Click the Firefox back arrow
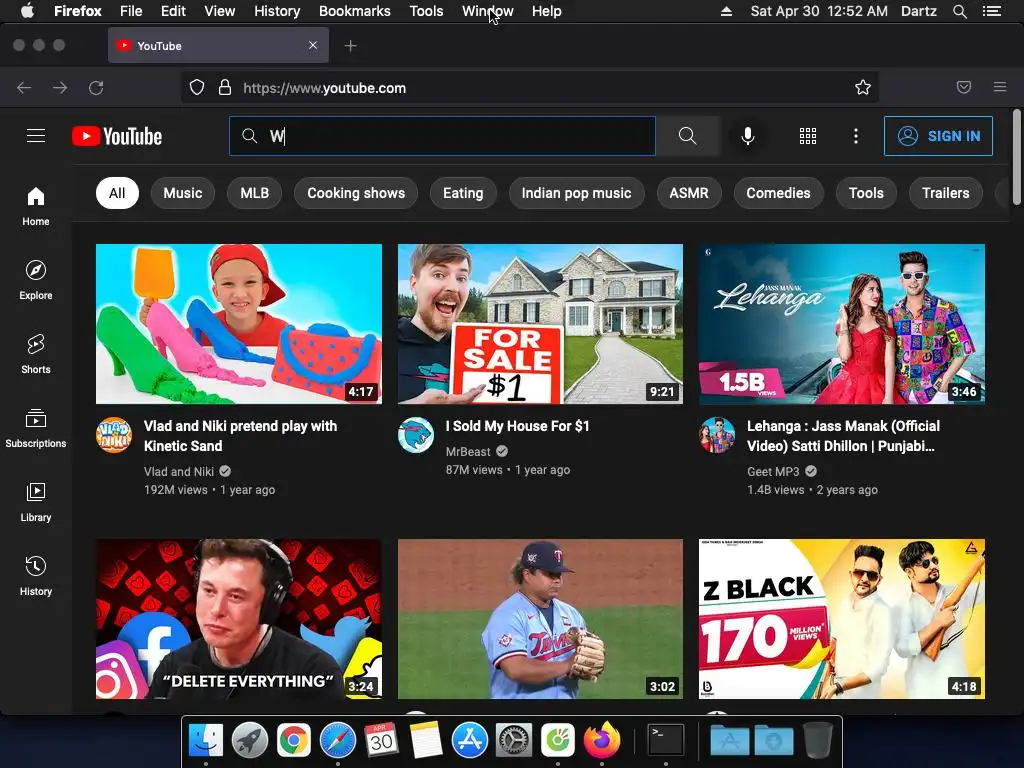Screen dimensions: 1024x768 point(24,88)
